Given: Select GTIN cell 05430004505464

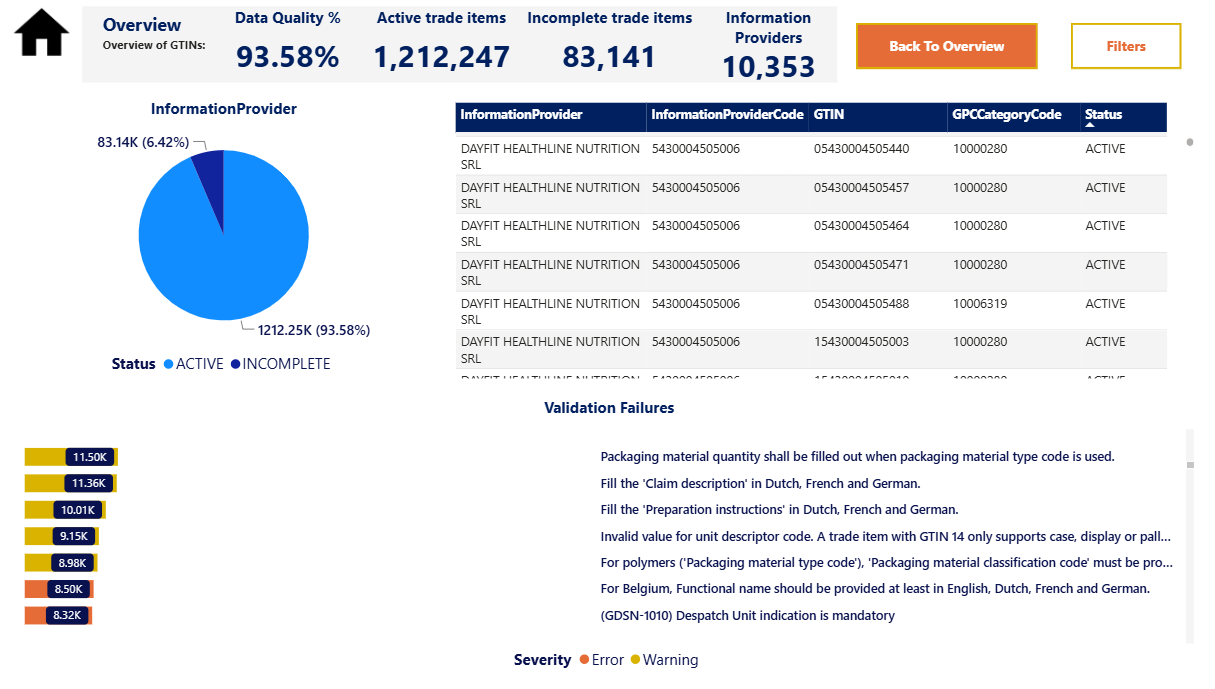Looking at the screenshot, I should 861,226.
